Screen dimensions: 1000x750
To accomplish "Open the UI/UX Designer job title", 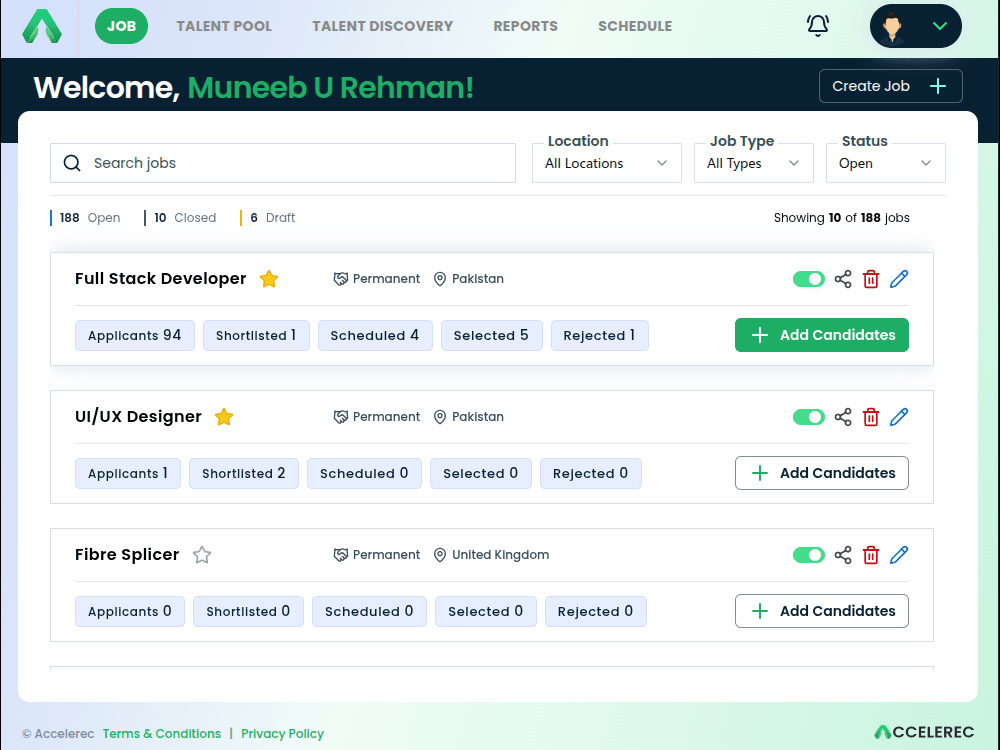I will [x=138, y=416].
